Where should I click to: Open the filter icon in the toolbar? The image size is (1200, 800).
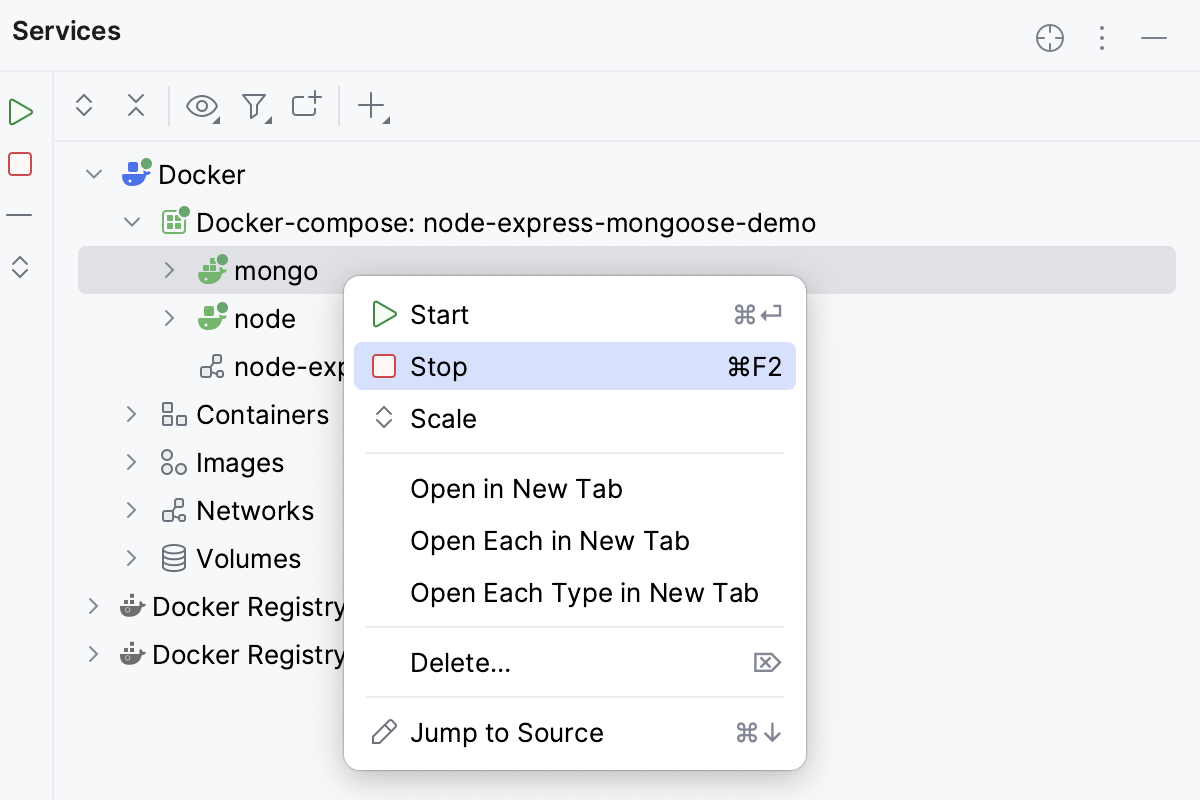pyautogui.click(x=255, y=104)
